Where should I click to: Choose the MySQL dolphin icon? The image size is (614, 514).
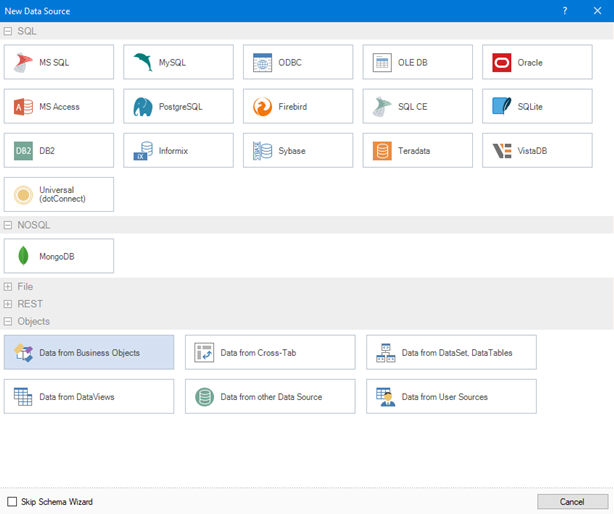[143, 62]
